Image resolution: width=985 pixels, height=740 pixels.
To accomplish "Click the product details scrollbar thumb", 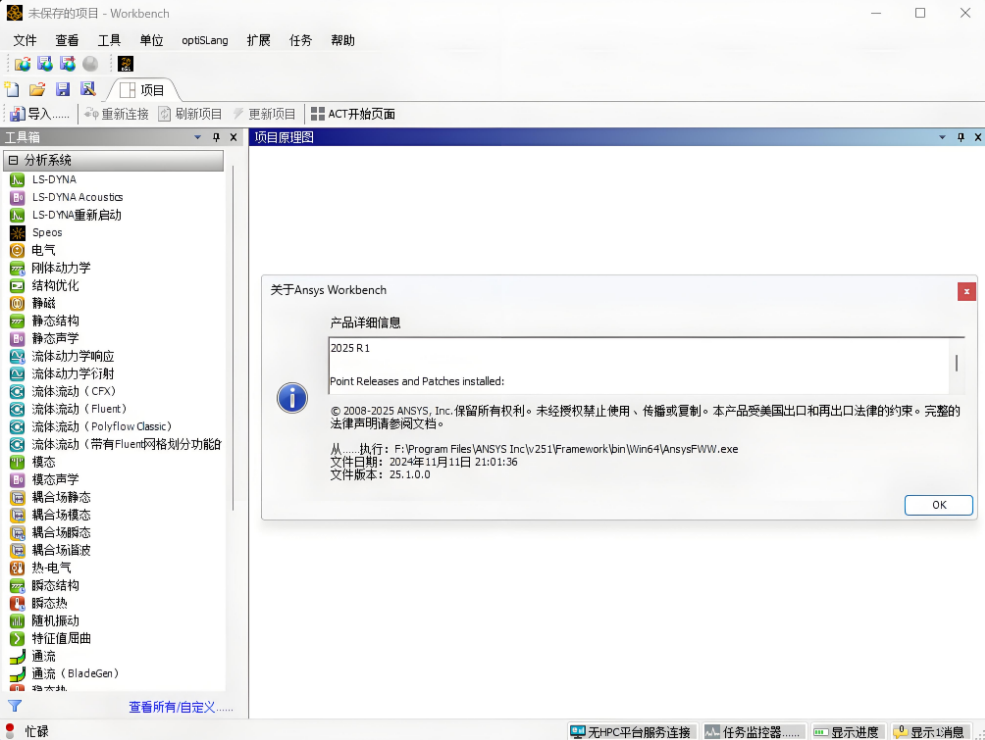I will pos(956,363).
